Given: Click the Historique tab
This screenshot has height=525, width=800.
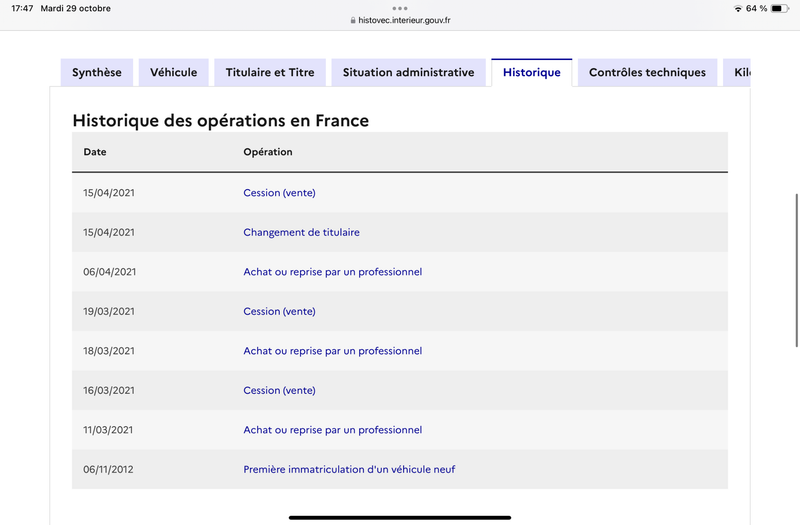Looking at the screenshot, I should click(532, 72).
